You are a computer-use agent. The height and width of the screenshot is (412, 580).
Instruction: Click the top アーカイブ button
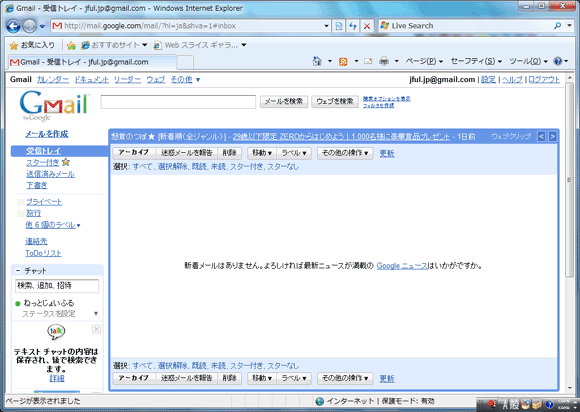point(134,153)
